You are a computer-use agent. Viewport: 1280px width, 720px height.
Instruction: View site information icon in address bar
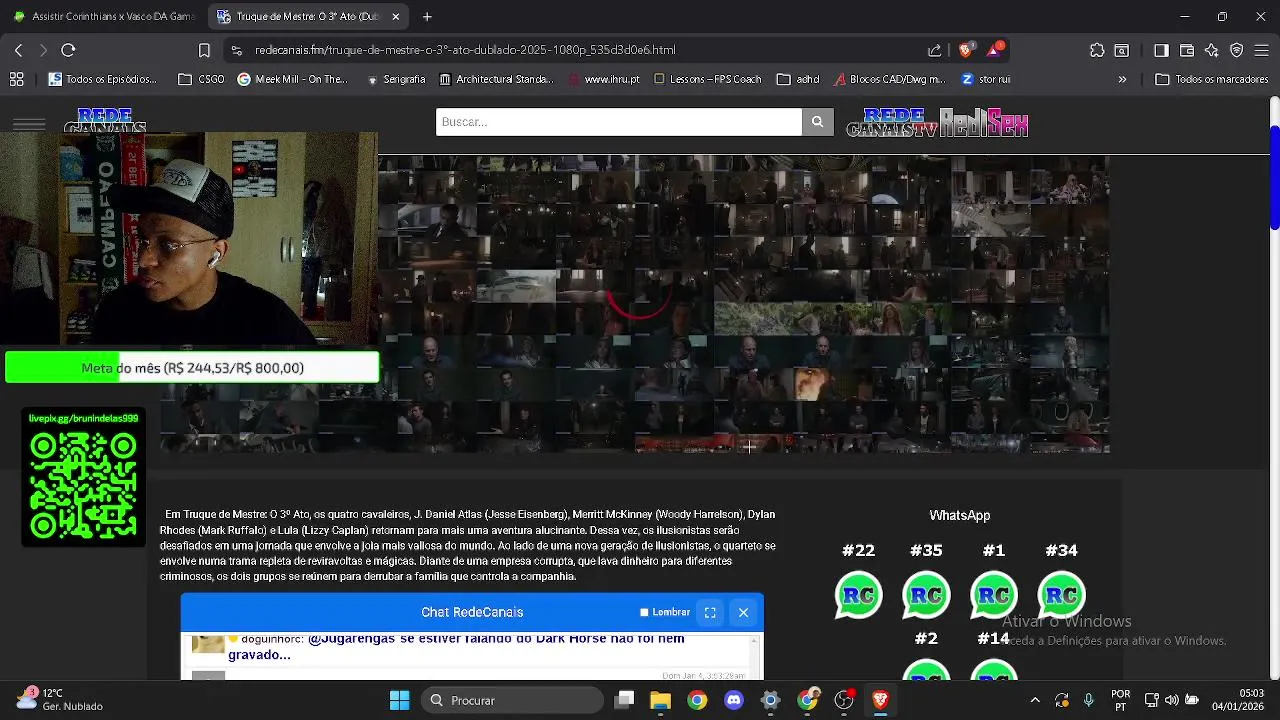pos(236,50)
